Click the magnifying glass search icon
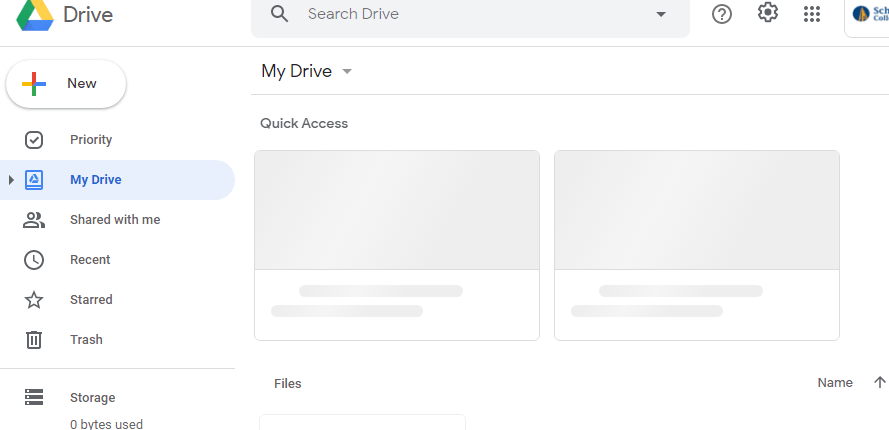Image resolution: width=889 pixels, height=430 pixels. point(280,14)
